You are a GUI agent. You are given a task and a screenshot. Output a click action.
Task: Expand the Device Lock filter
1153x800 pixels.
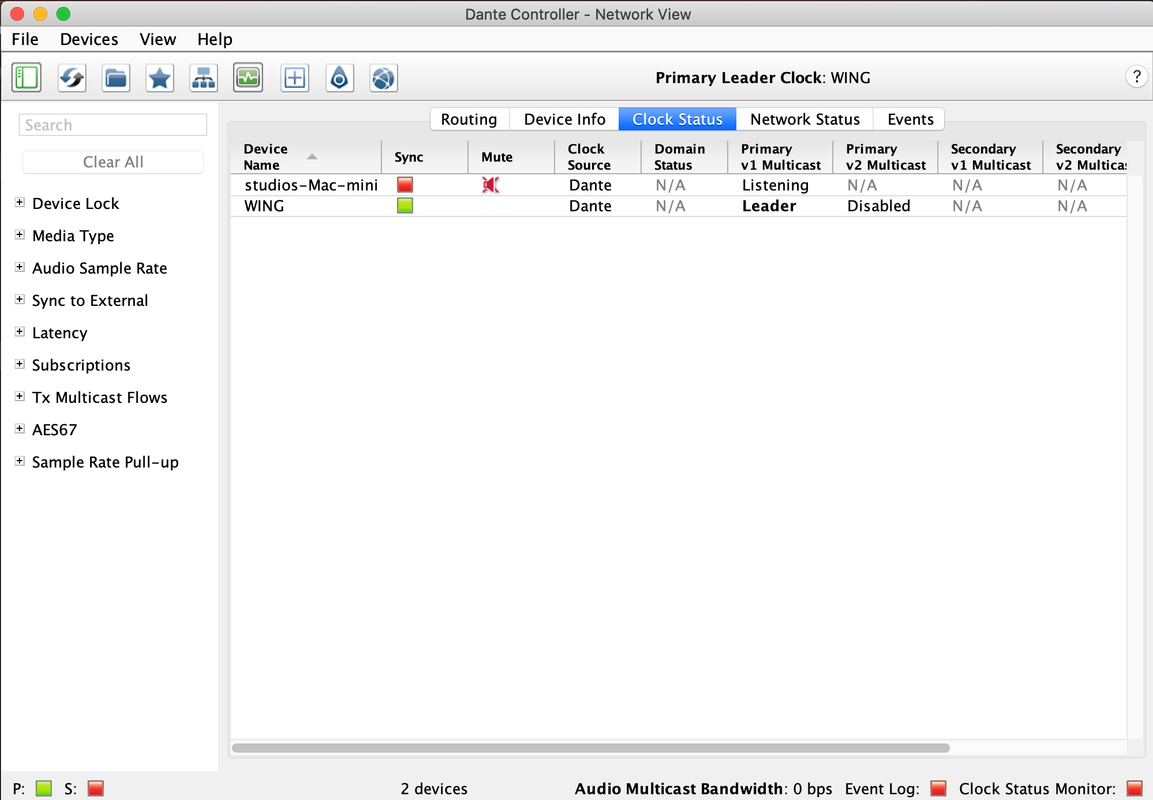(x=20, y=202)
